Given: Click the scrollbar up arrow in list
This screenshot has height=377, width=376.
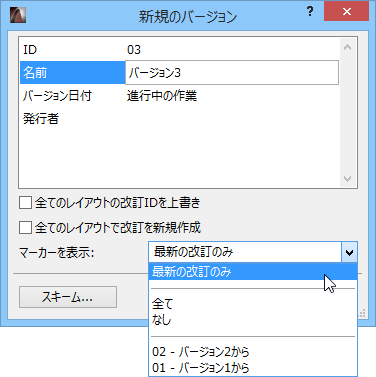Looking at the screenshot, I should [x=347, y=47].
